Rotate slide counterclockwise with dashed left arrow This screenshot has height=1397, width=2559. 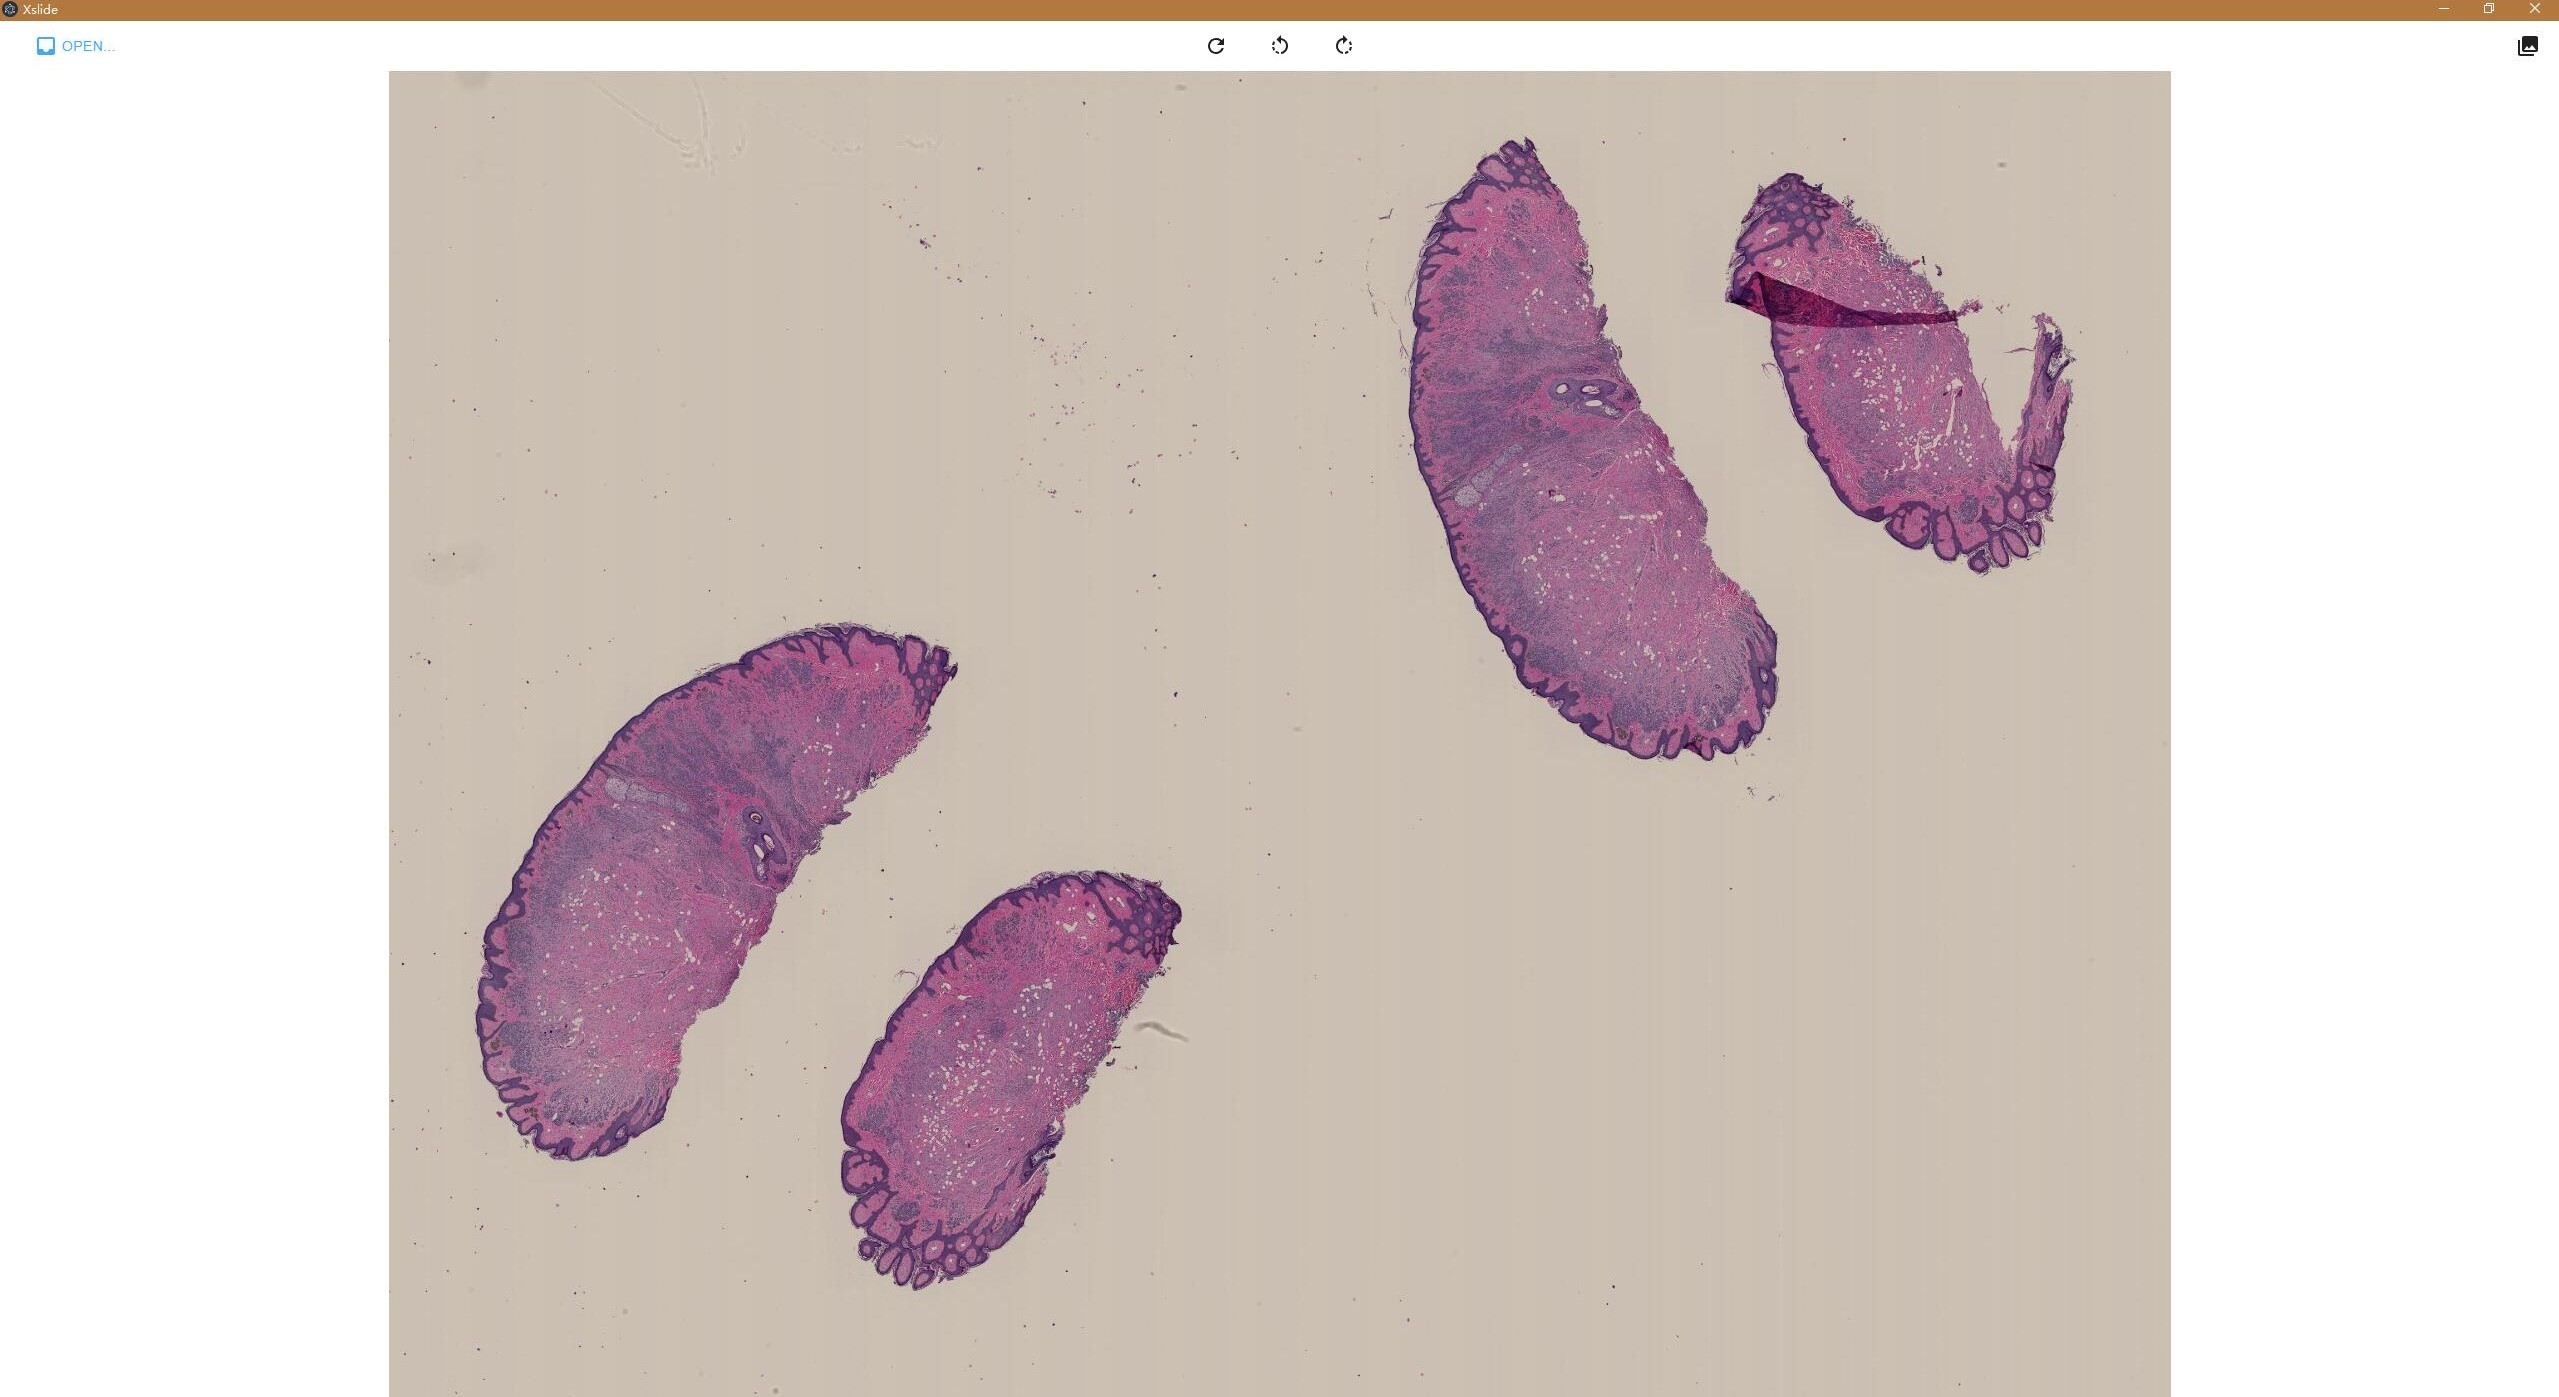pyautogui.click(x=1280, y=46)
